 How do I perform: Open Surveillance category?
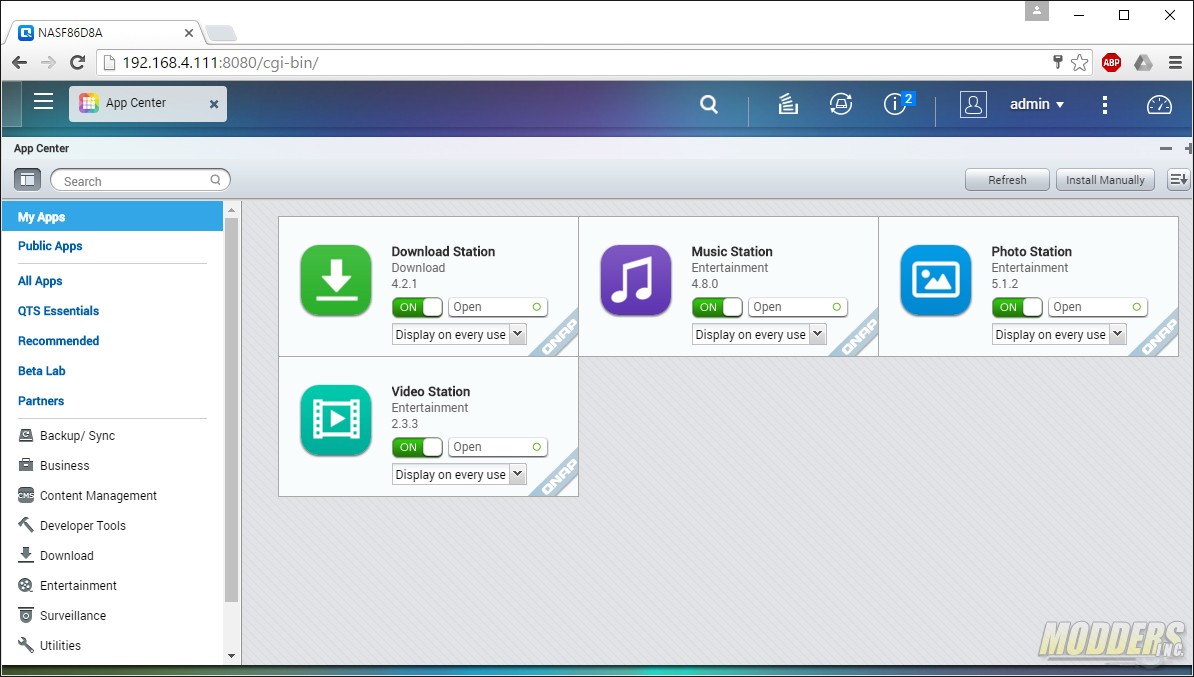62,615
